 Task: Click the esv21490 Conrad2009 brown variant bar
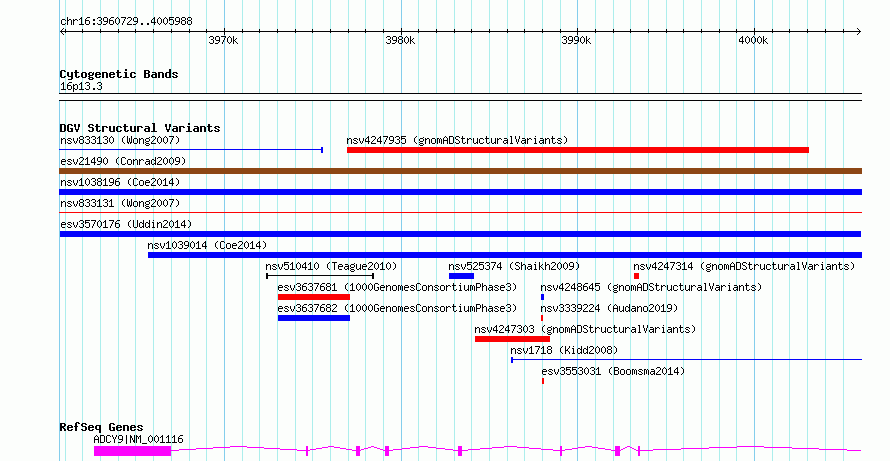[x=461, y=171]
